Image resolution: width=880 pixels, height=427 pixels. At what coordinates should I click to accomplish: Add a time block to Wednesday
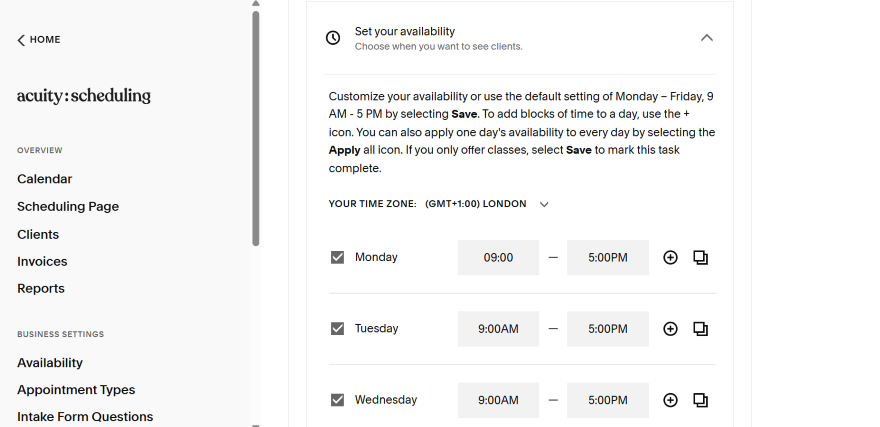[x=670, y=400]
